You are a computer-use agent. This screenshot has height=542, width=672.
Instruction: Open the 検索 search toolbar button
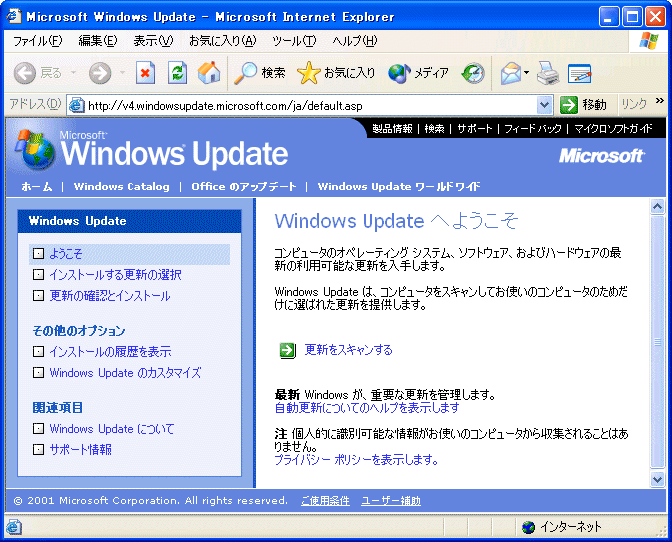(x=260, y=73)
